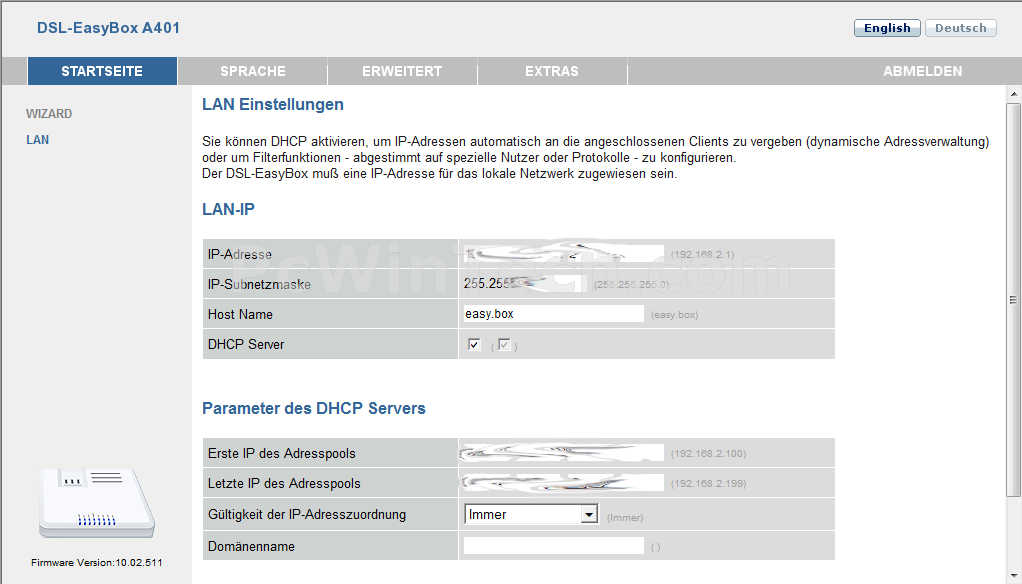
Task: Open the EXTRAS tab
Action: 552,71
